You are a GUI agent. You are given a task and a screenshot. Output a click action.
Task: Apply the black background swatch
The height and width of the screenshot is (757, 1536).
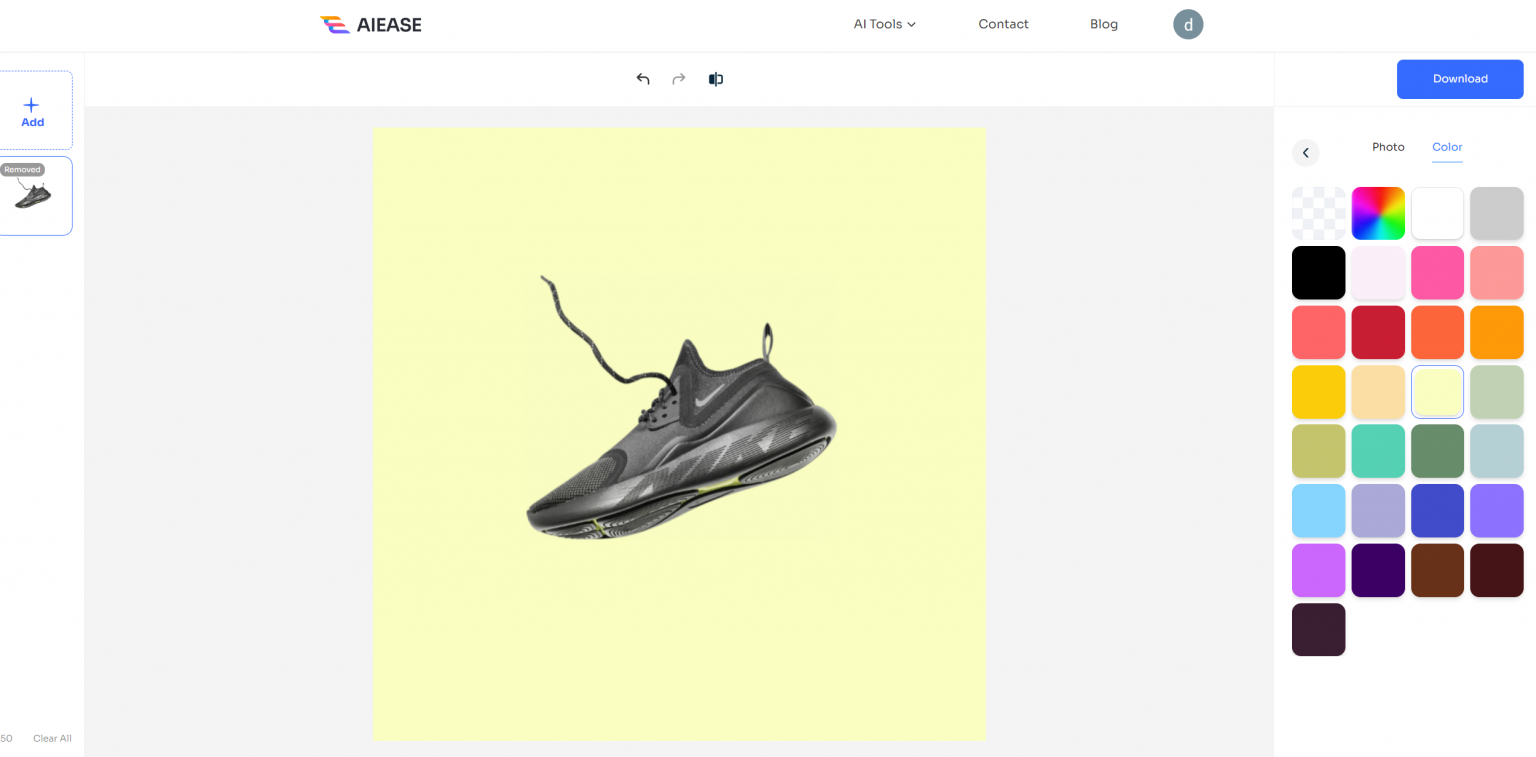(1318, 272)
